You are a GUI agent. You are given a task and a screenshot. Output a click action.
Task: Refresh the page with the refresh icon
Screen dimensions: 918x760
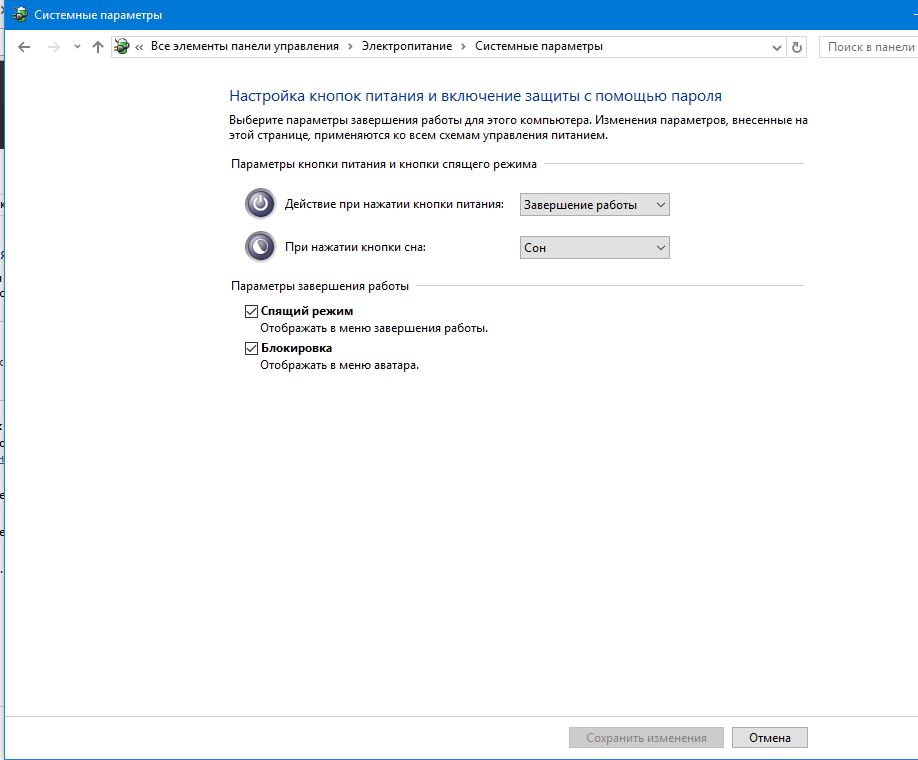click(797, 47)
